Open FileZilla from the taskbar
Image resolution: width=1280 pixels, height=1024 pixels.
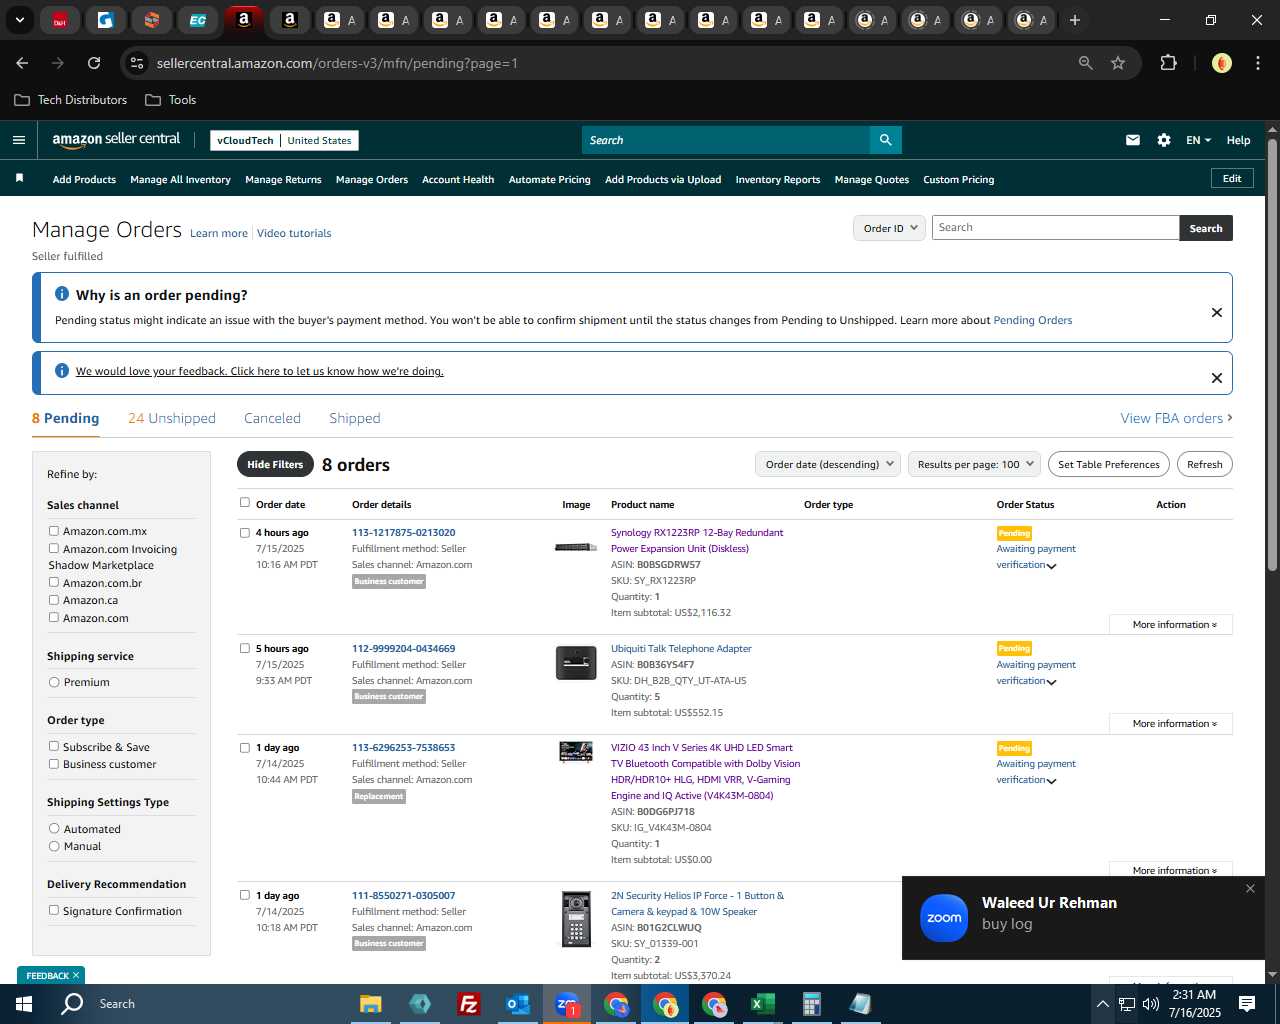468,1004
